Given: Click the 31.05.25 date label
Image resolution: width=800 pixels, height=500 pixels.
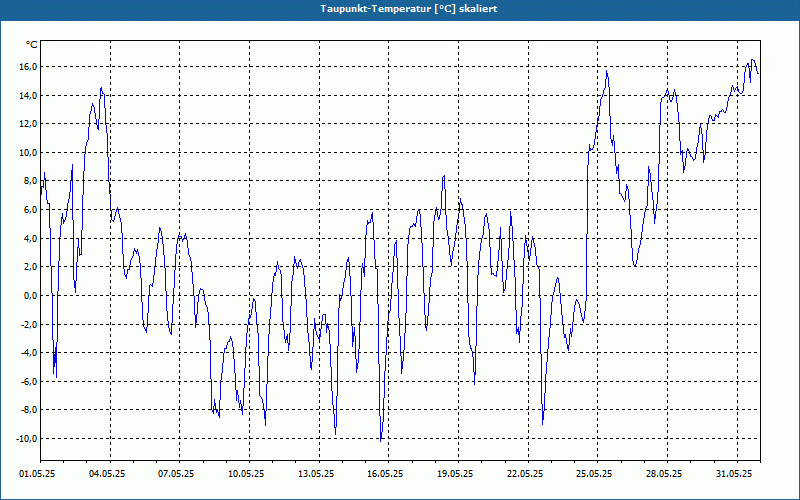Looking at the screenshot, I should (x=734, y=474).
